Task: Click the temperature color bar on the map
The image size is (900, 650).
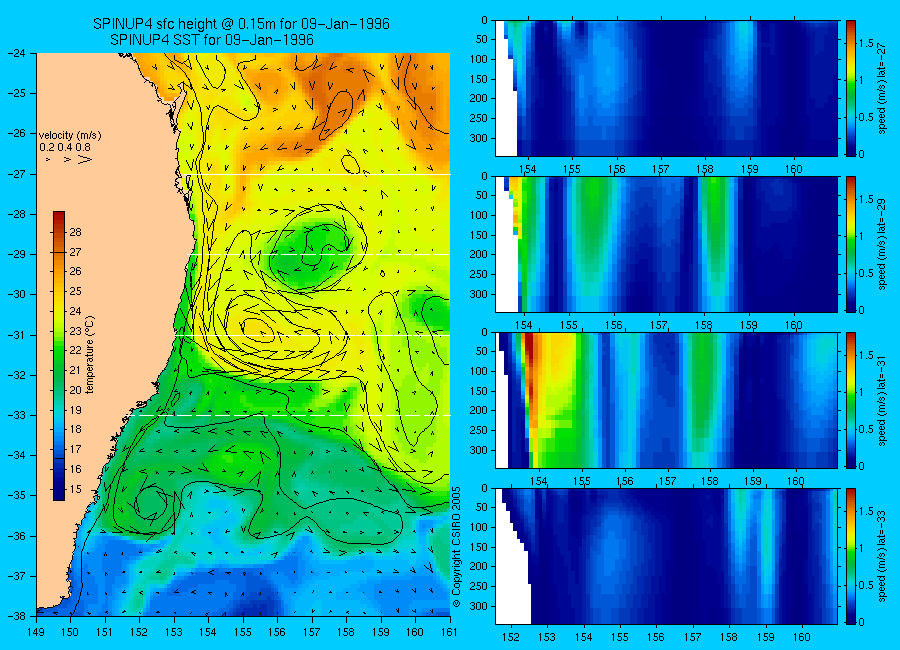Action: point(59,356)
